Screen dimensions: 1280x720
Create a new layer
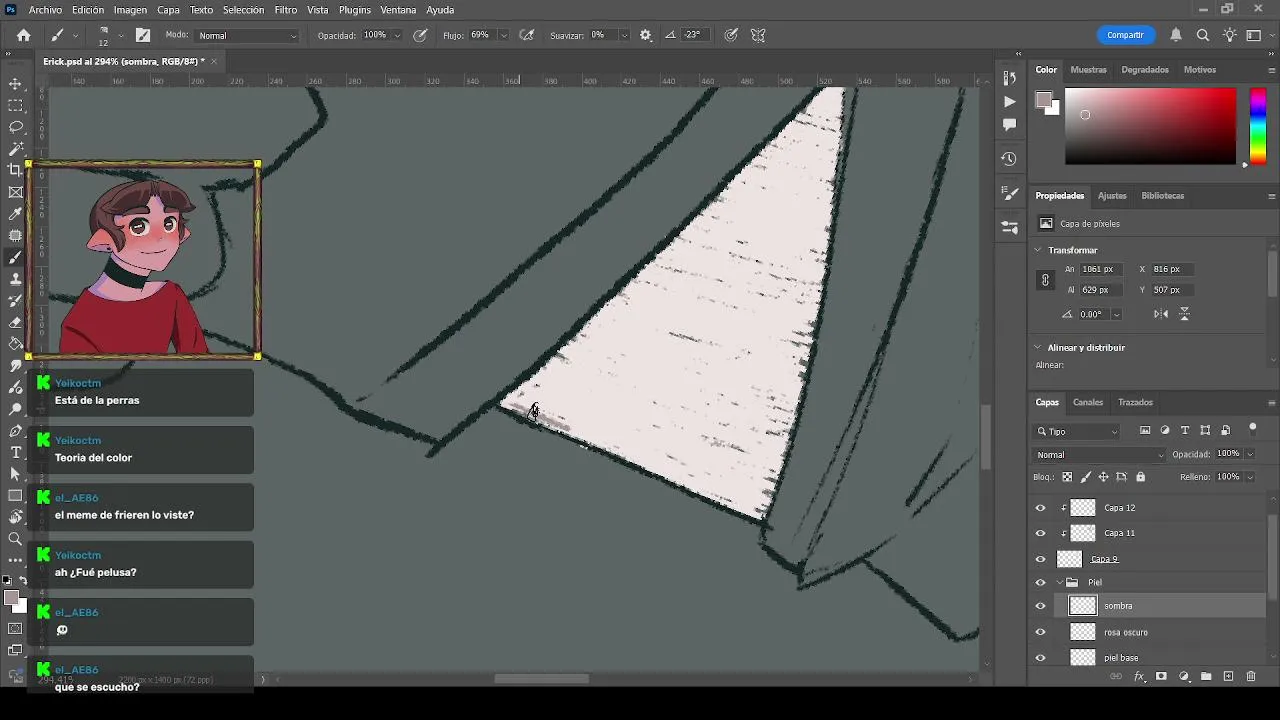1228,677
